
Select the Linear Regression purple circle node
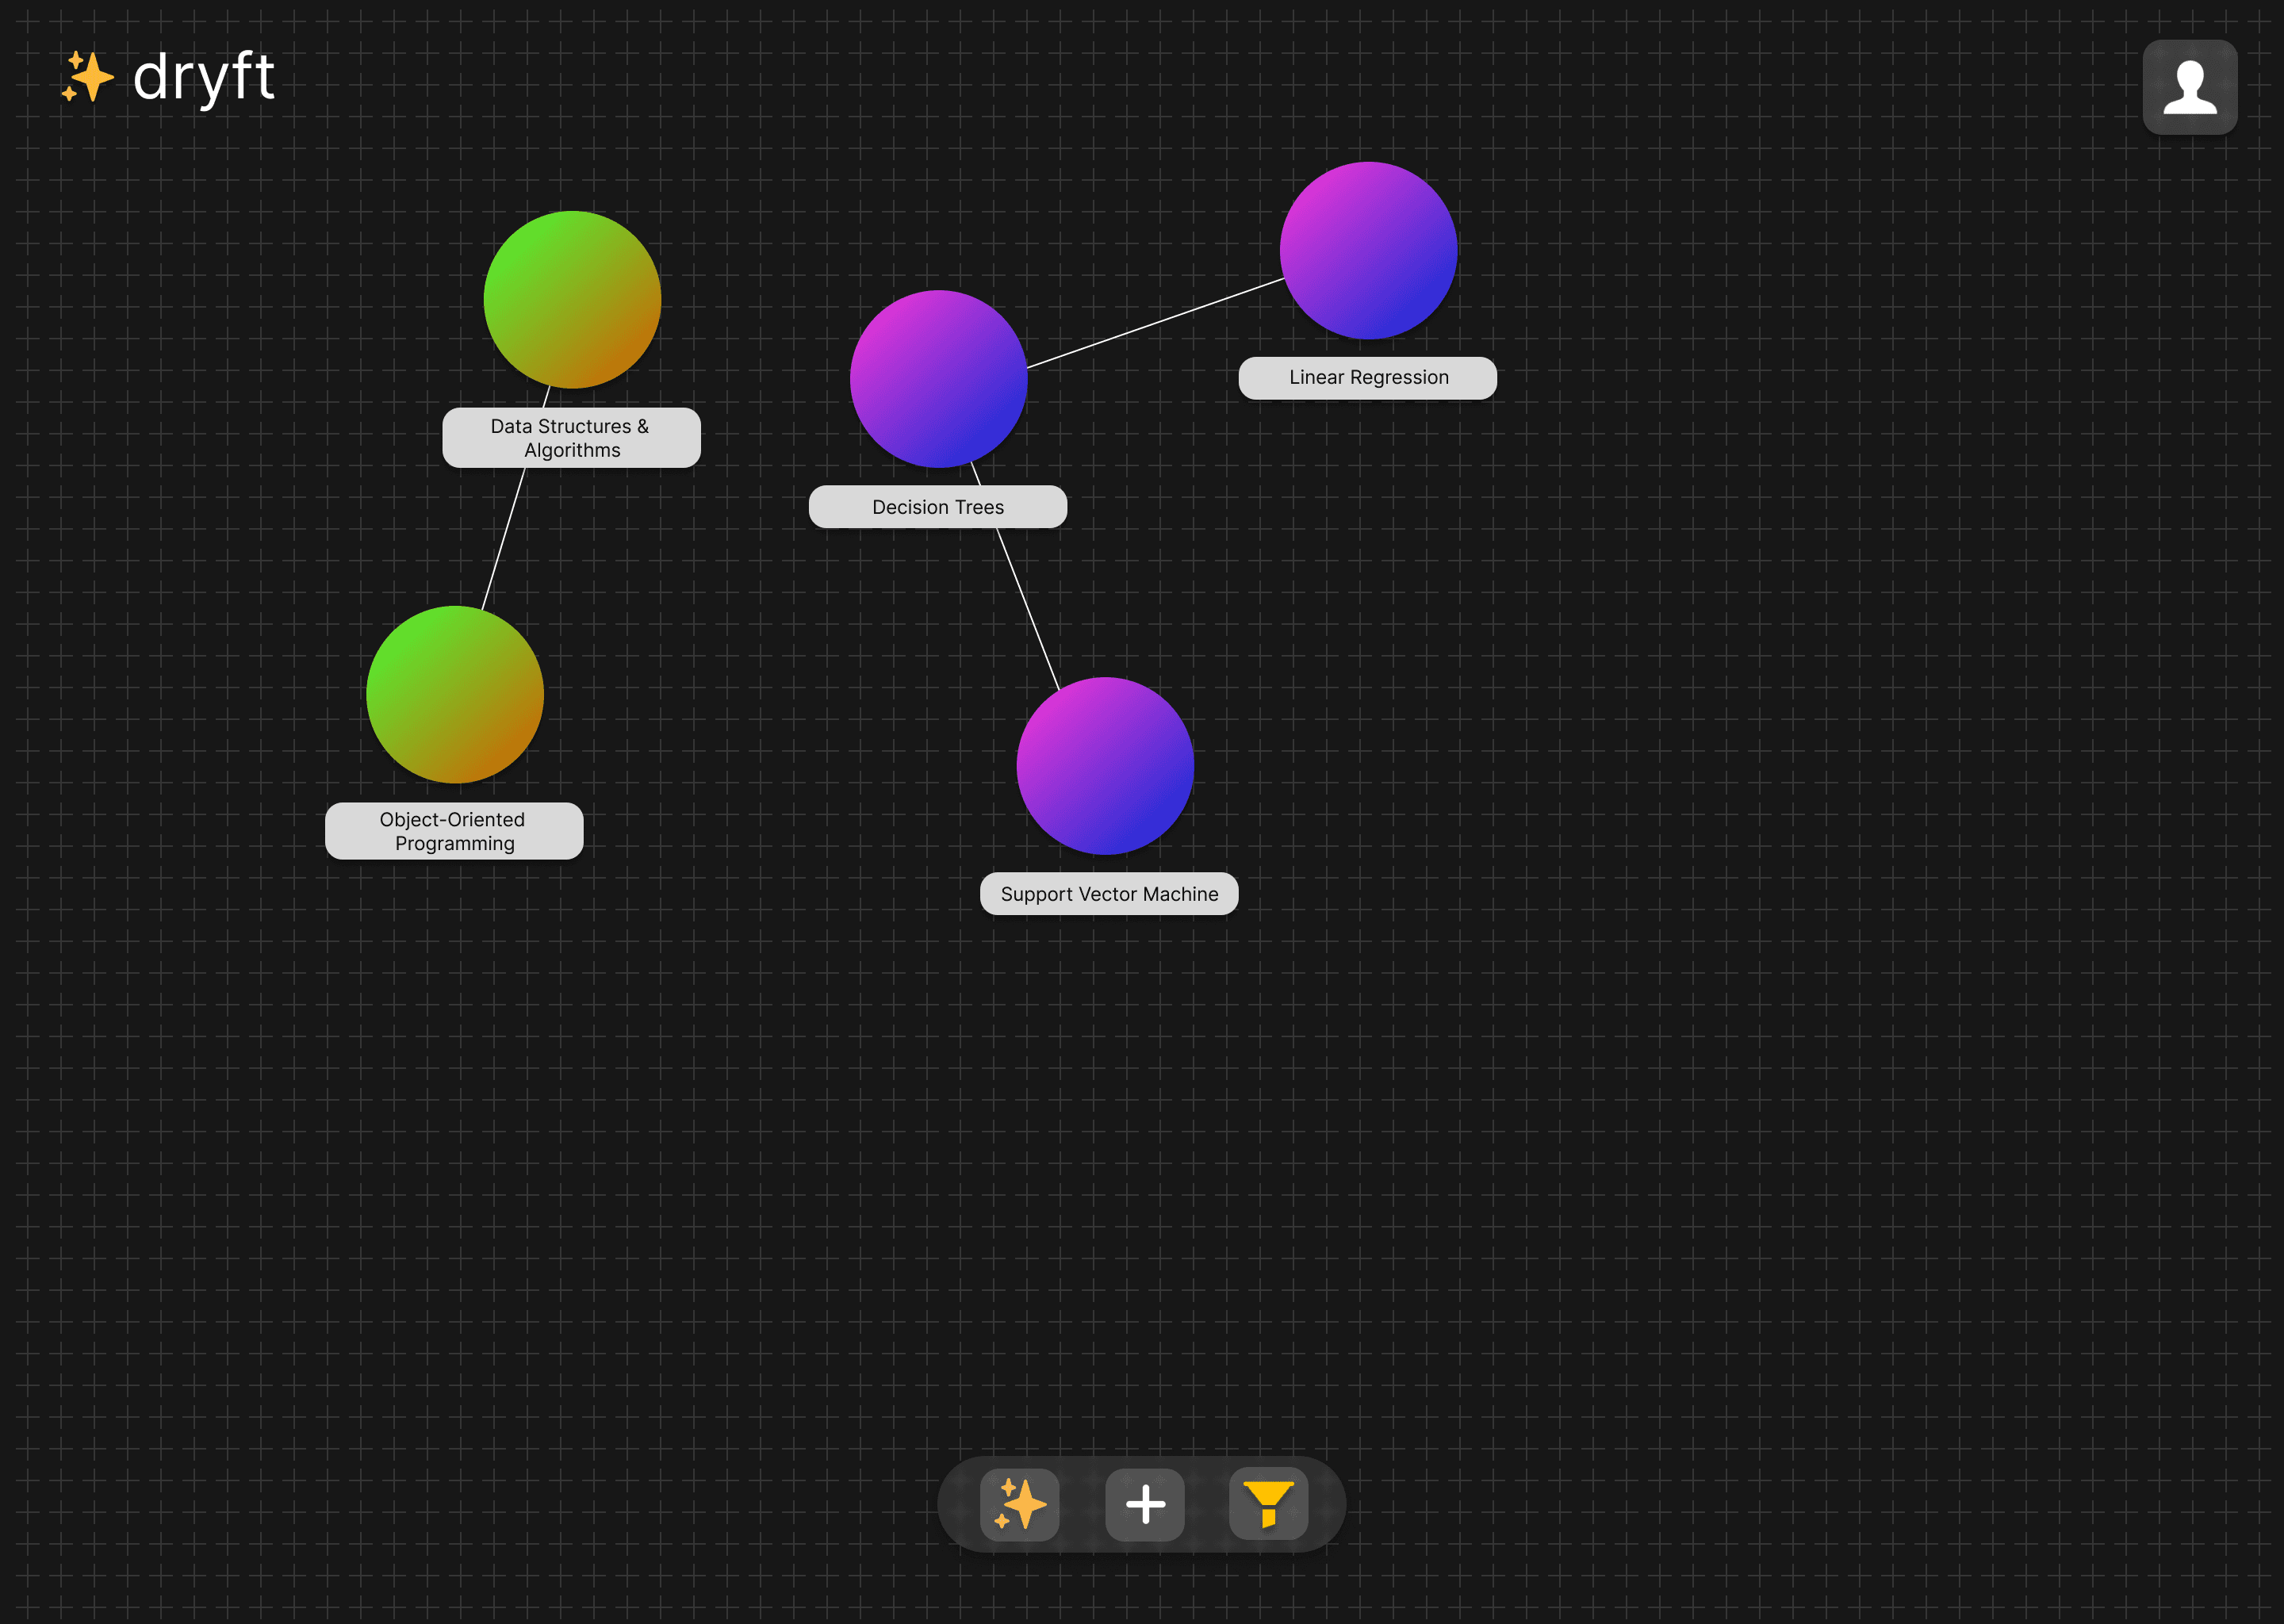[x=1368, y=250]
